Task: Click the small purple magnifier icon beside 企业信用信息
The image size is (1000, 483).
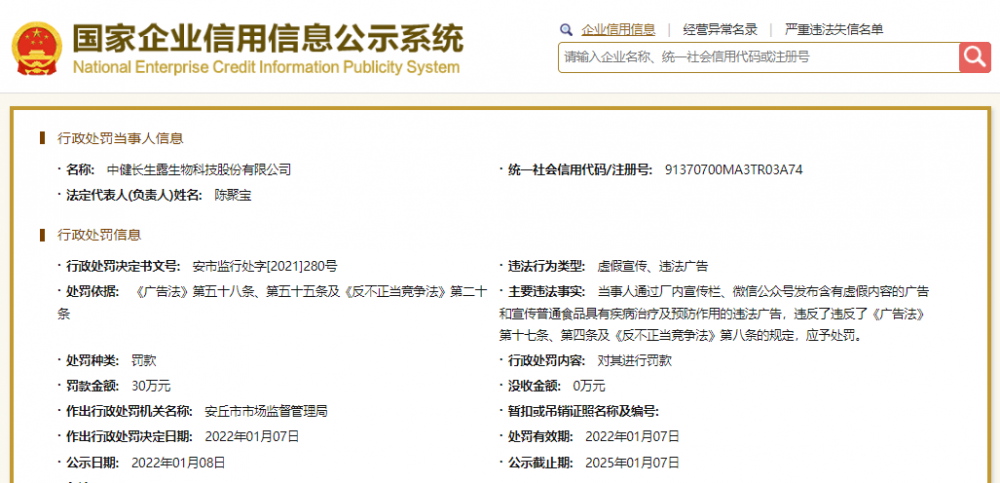Action: click(x=566, y=29)
